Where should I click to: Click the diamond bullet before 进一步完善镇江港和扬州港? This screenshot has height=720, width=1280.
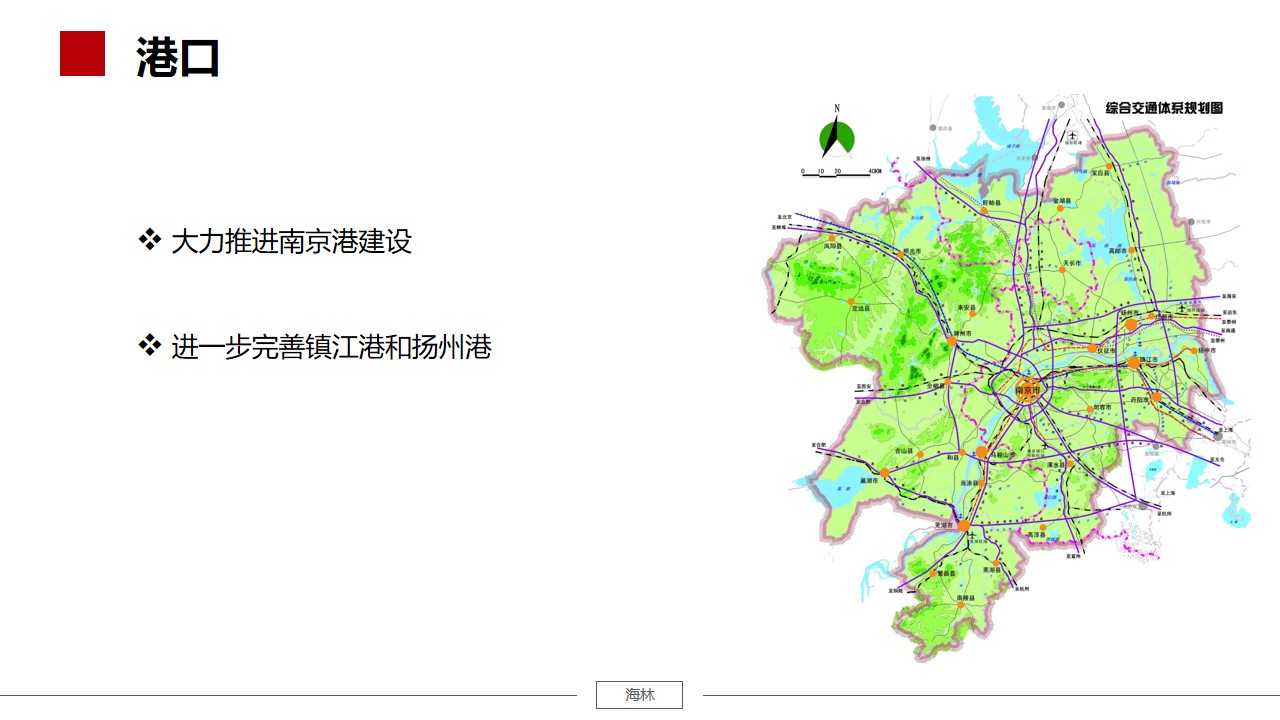tap(149, 346)
